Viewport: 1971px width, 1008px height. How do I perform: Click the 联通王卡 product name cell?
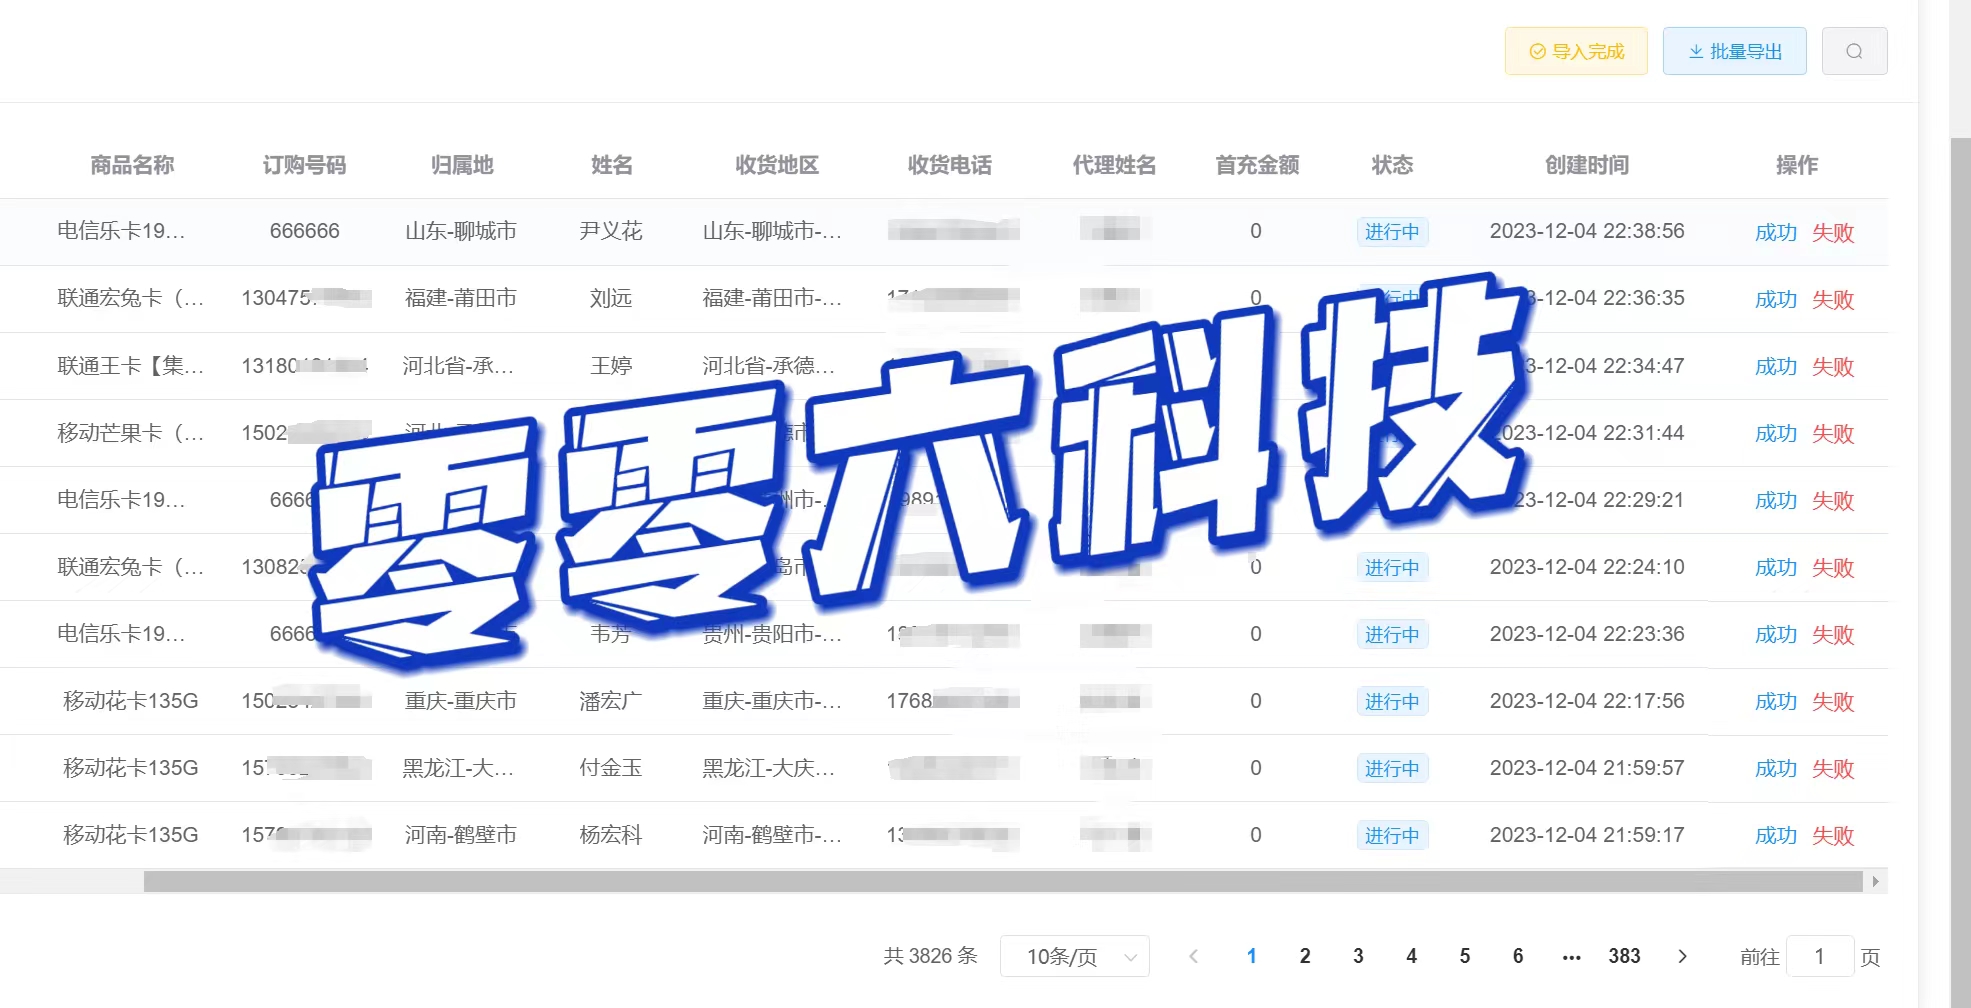pyautogui.click(x=131, y=366)
